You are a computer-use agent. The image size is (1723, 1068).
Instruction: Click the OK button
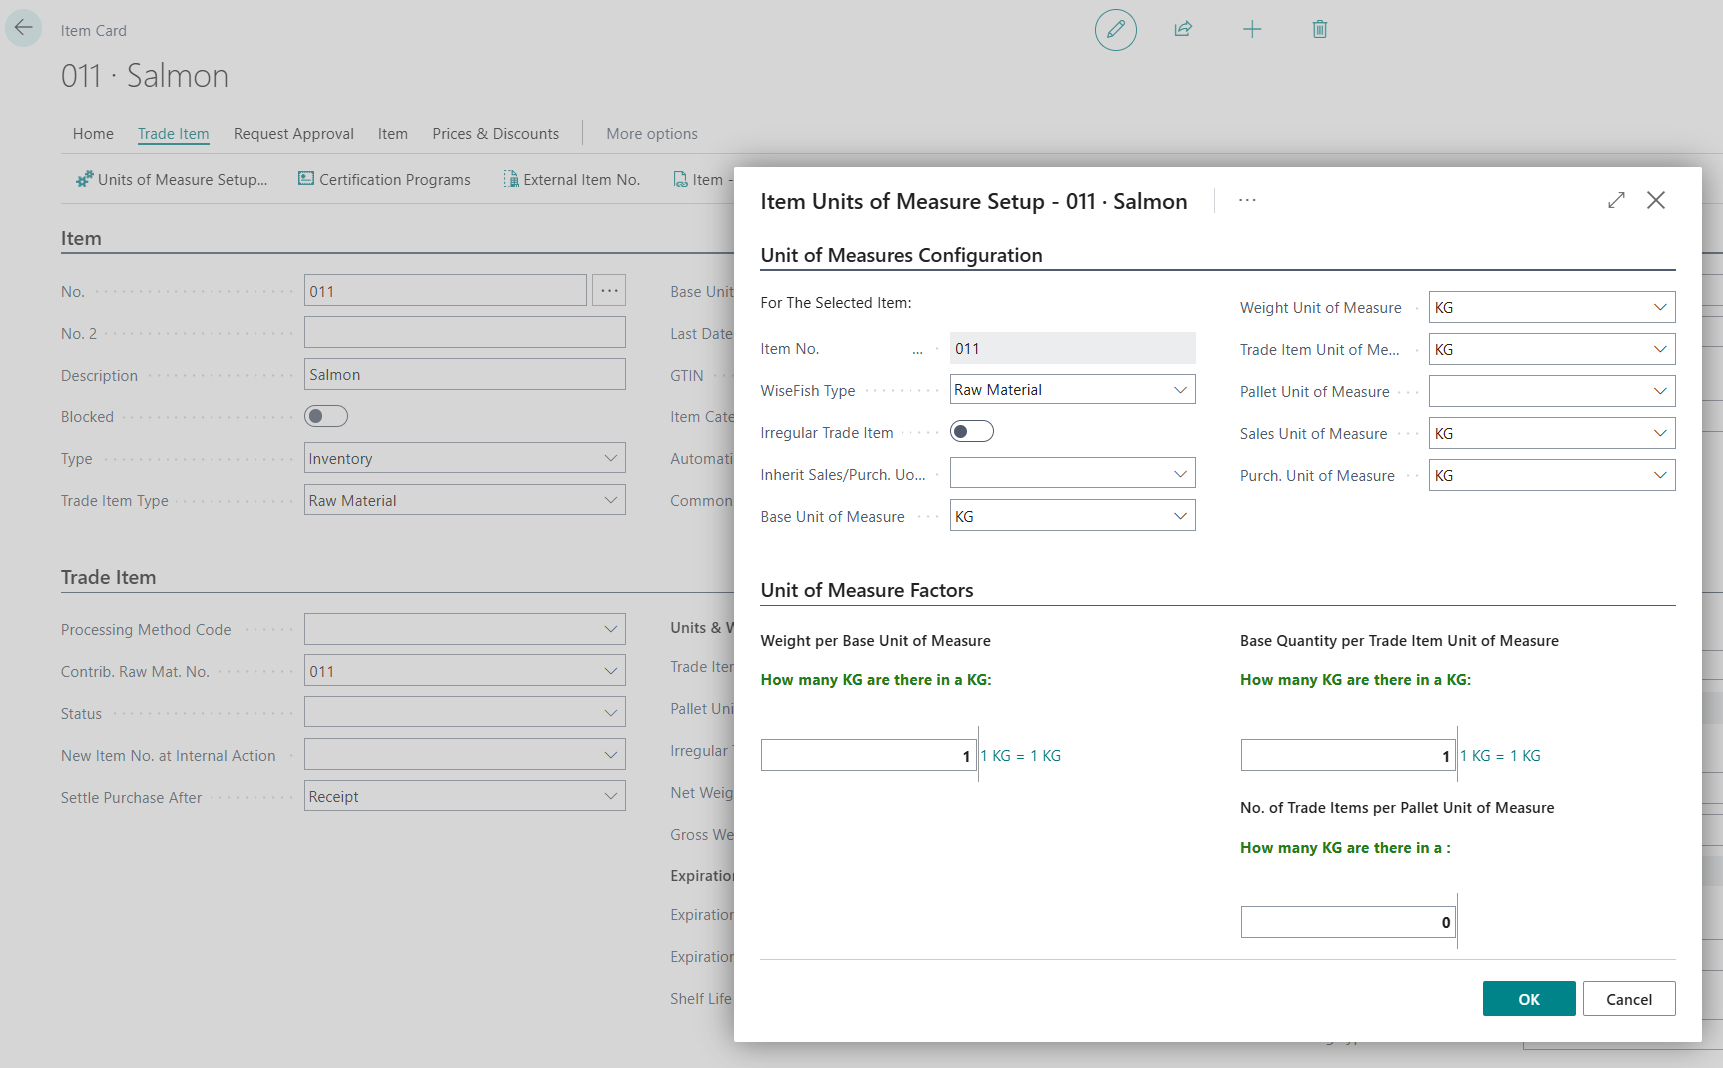pos(1528,999)
